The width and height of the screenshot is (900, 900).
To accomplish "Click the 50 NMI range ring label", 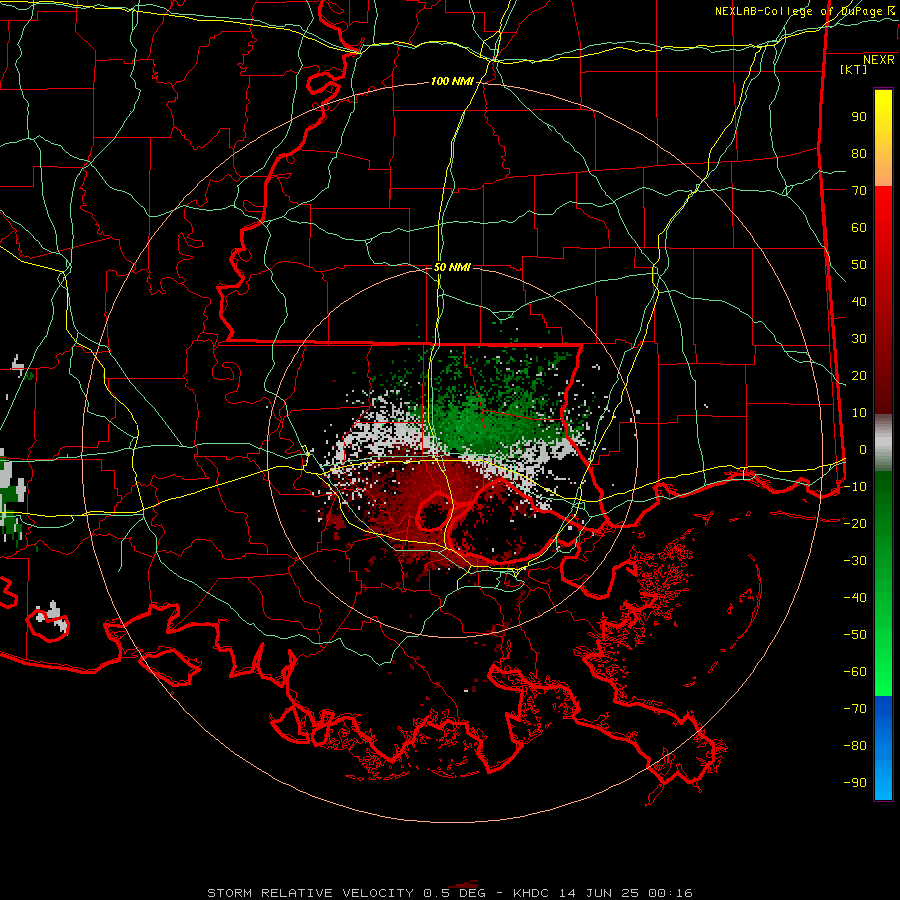I will (452, 267).
